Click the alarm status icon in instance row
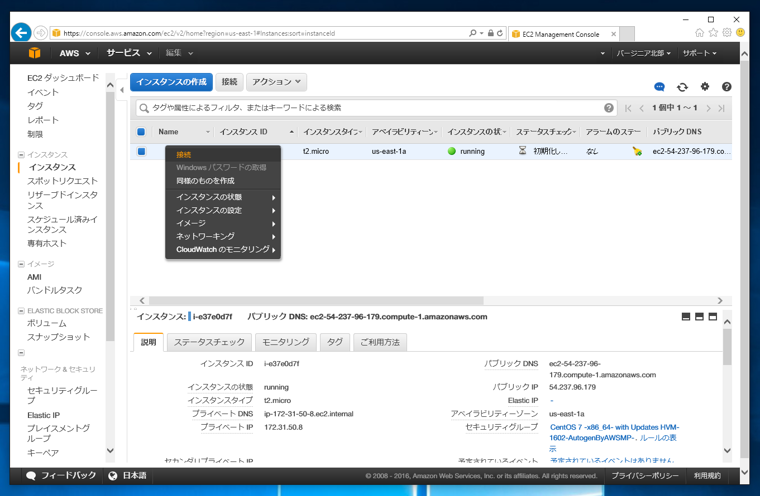Screen dimensions: 760x496 coord(637,151)
